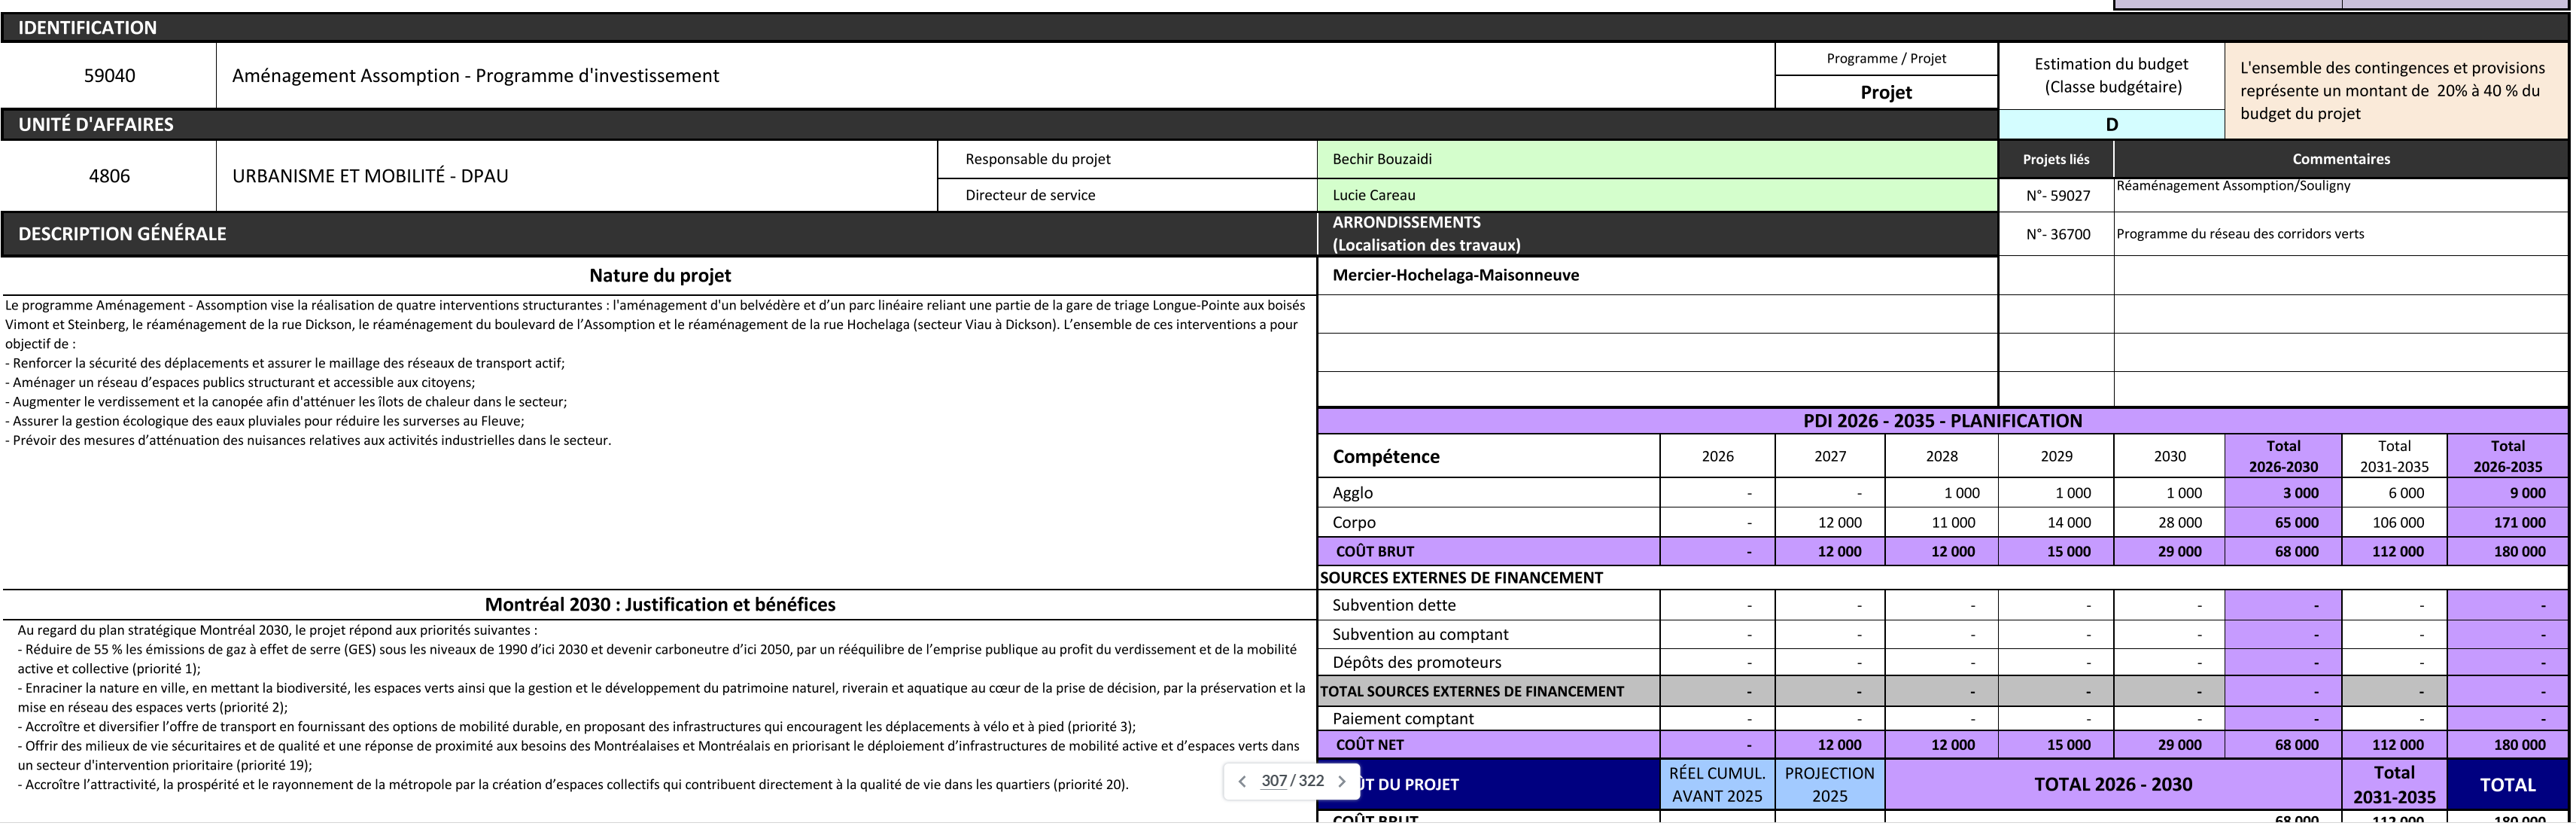2576x829 pixels.
Task: Click the Mercier-Hochelaga-Maisonneuve borough cell
Action: 1455,275
